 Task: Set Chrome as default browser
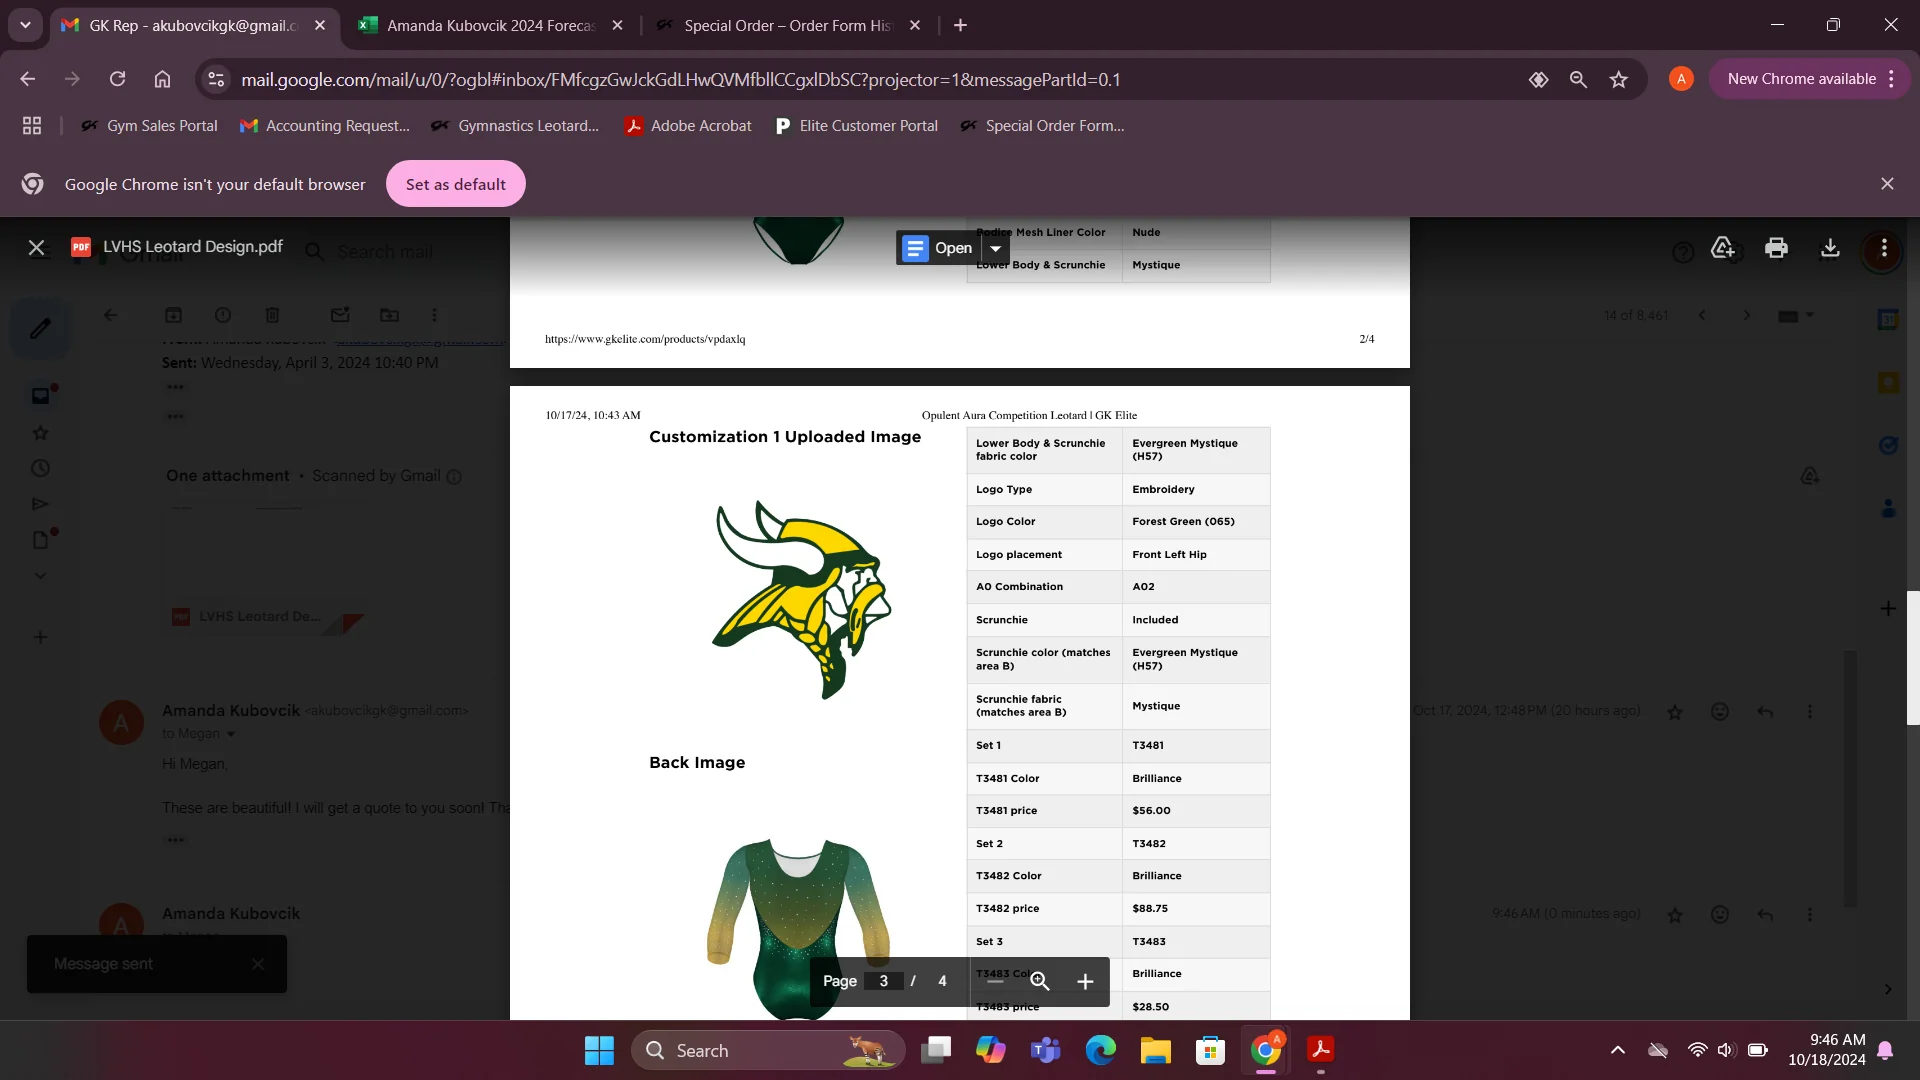[456, 184]
